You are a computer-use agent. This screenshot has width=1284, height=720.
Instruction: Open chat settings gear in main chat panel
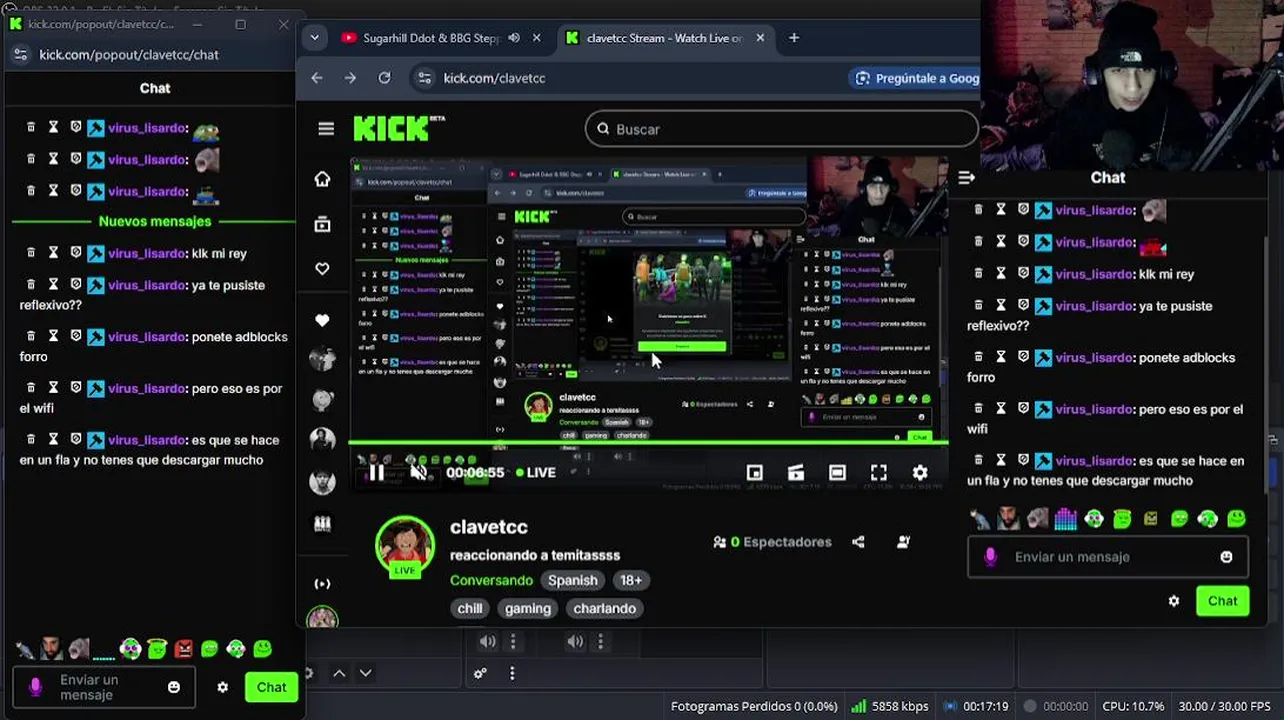[1174, 601]
